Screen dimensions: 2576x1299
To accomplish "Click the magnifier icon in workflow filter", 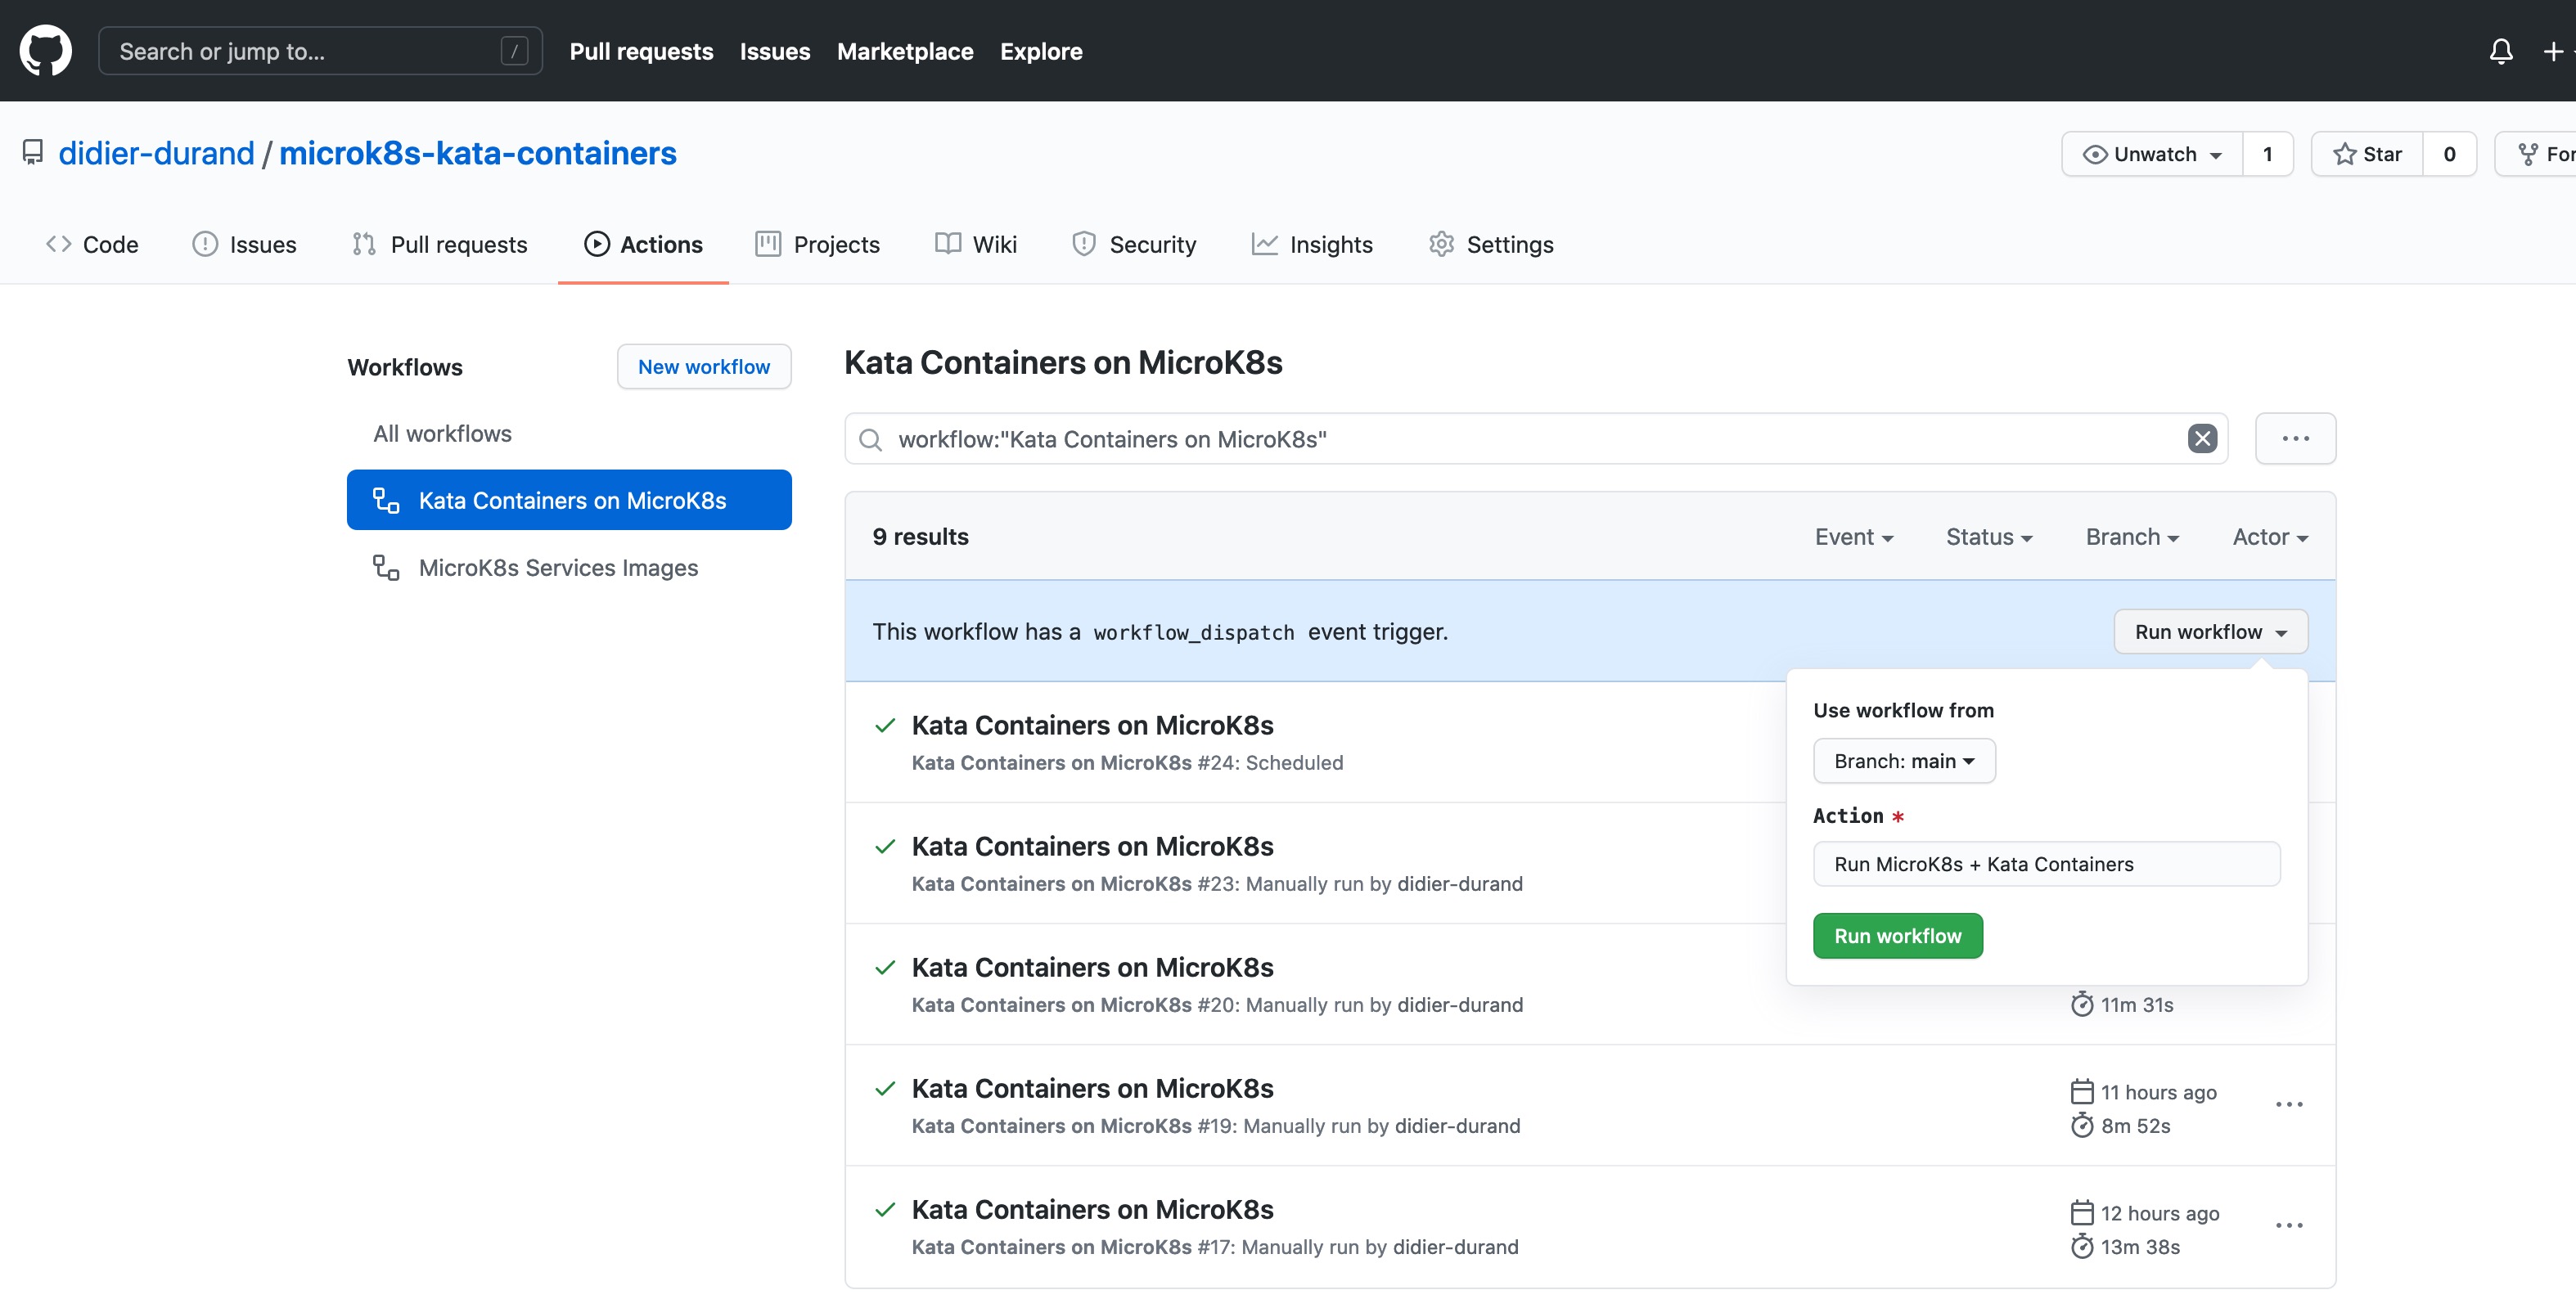I will pos(871,440).
